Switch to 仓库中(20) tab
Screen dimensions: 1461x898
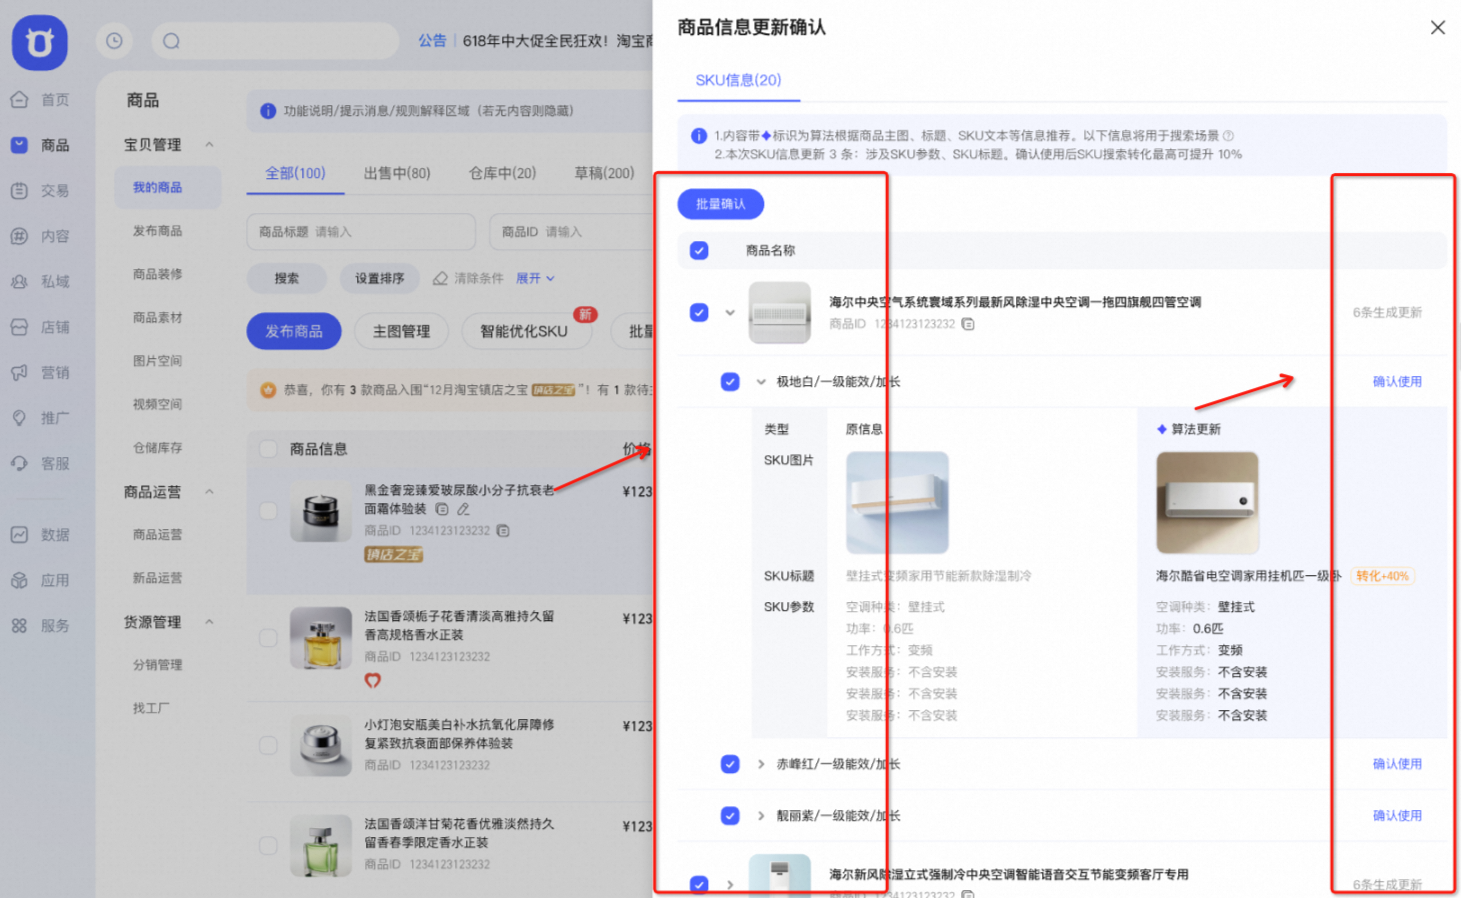click(502, 173)
